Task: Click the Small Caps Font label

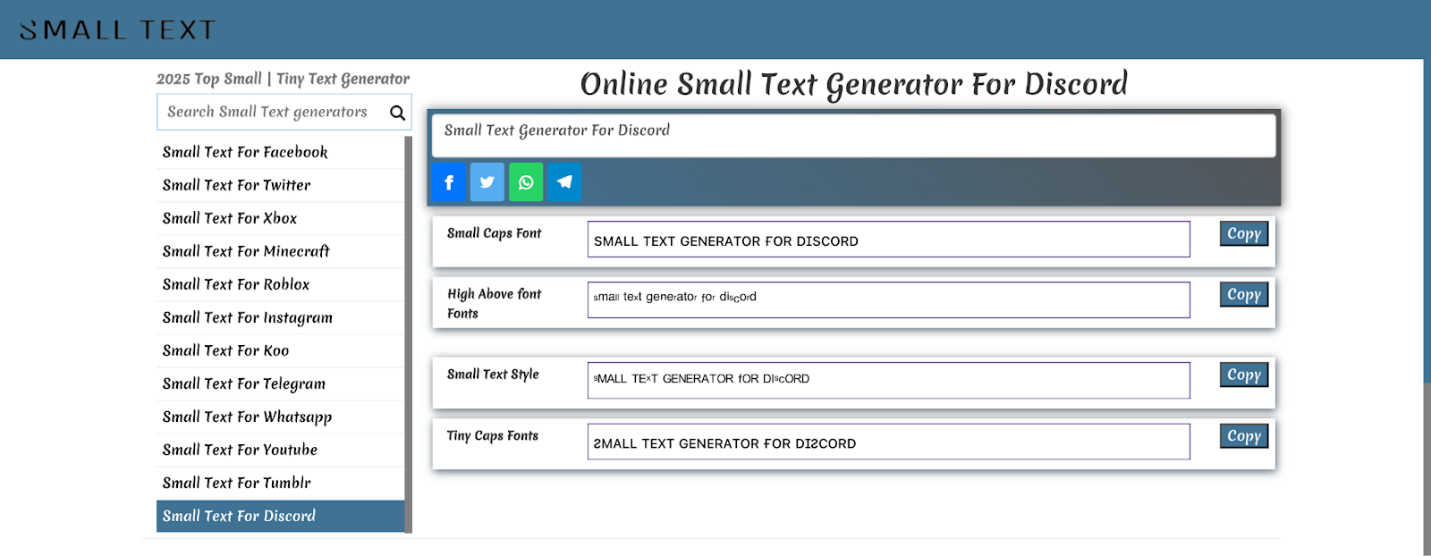Action: coord(494,233)
